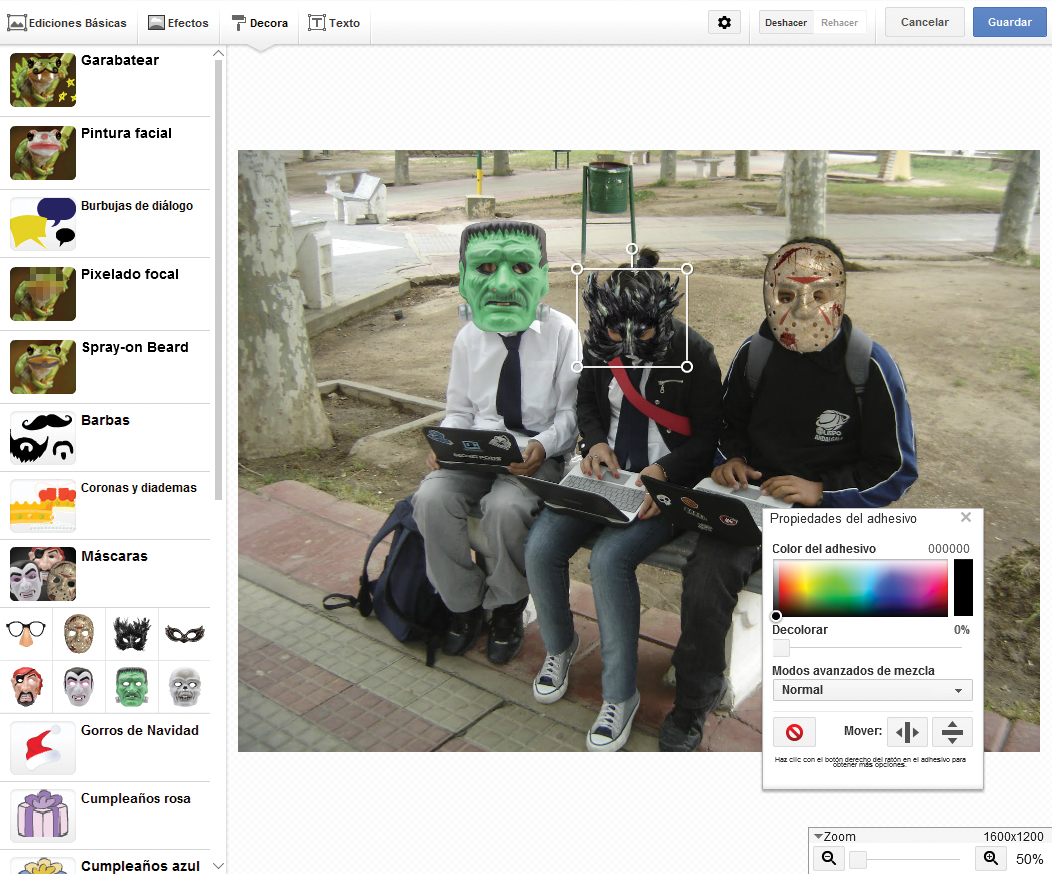
Task: Delete the sticker with red prohibition icon
Action: tap(794, 732)
